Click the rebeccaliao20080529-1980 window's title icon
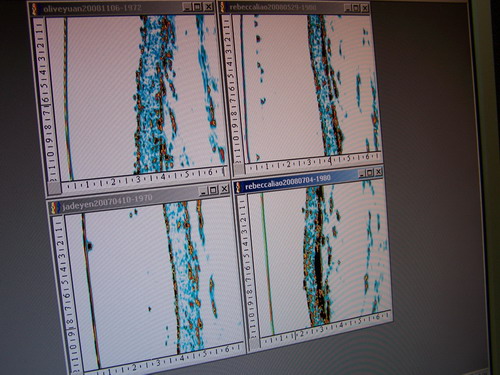The width and height of the screenshot is (500, 375). (x=223, y=7)
